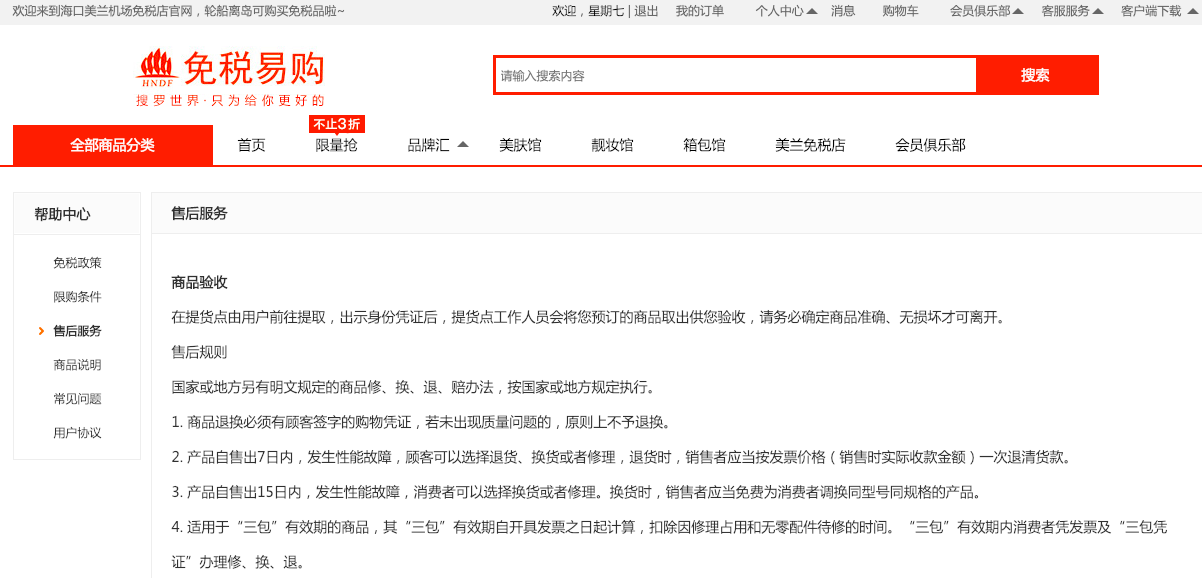Click the 售后规则 heading

[199, 352]
